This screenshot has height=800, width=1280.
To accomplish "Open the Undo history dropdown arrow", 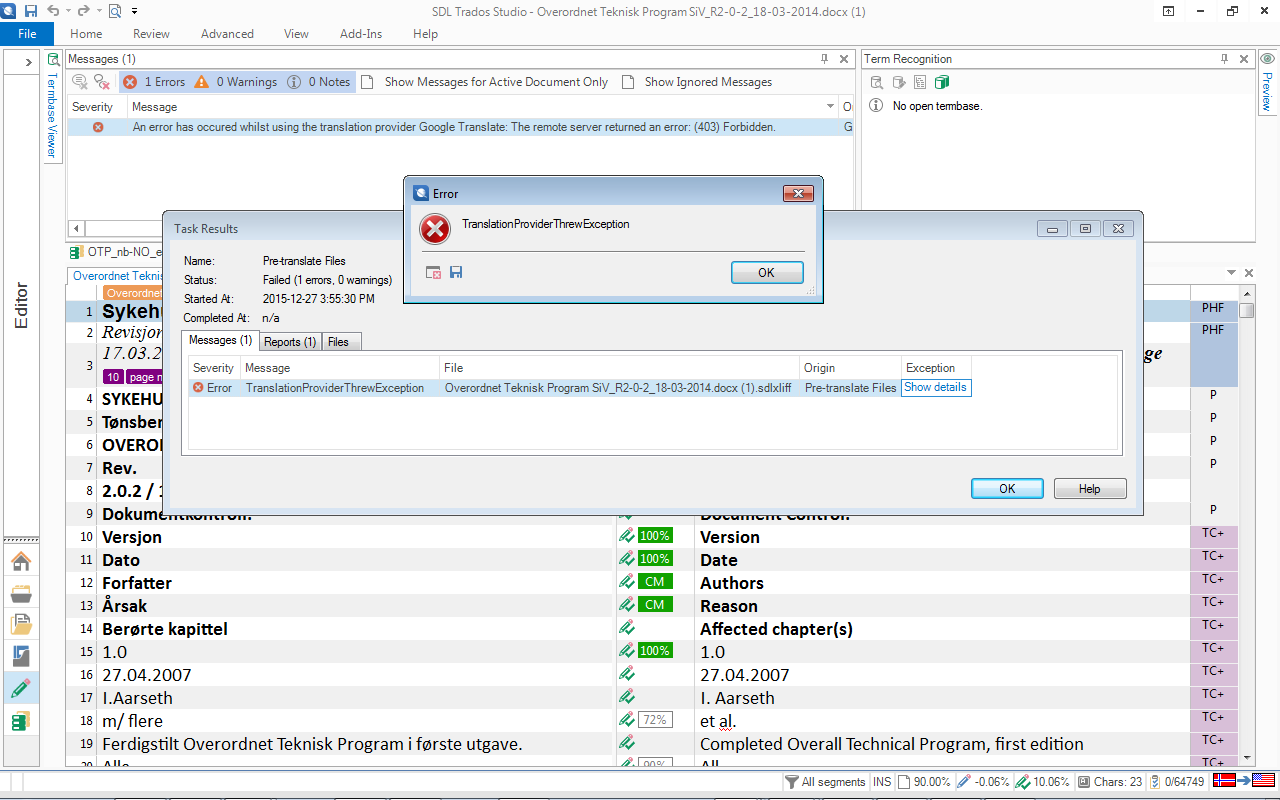I will point(68,11).
